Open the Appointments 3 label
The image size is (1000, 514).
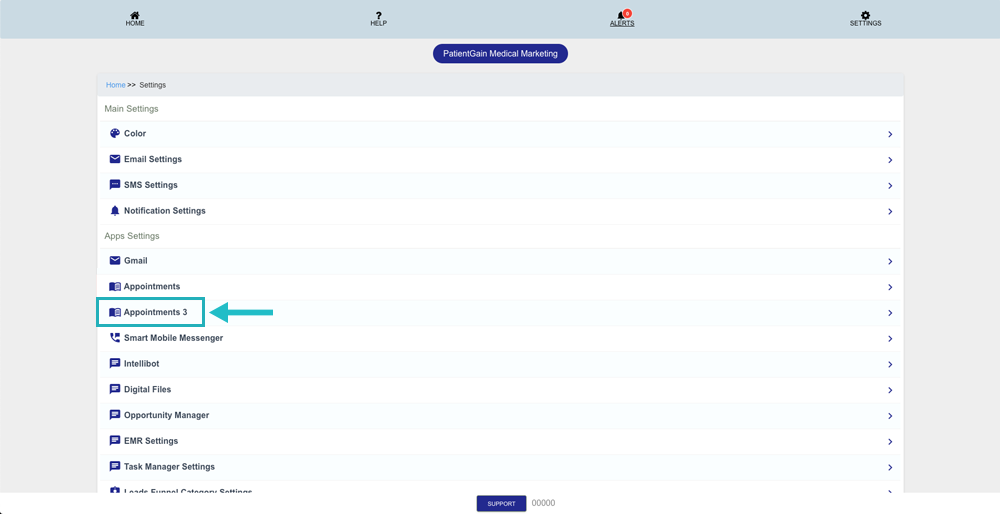click(x=156, y=312)
